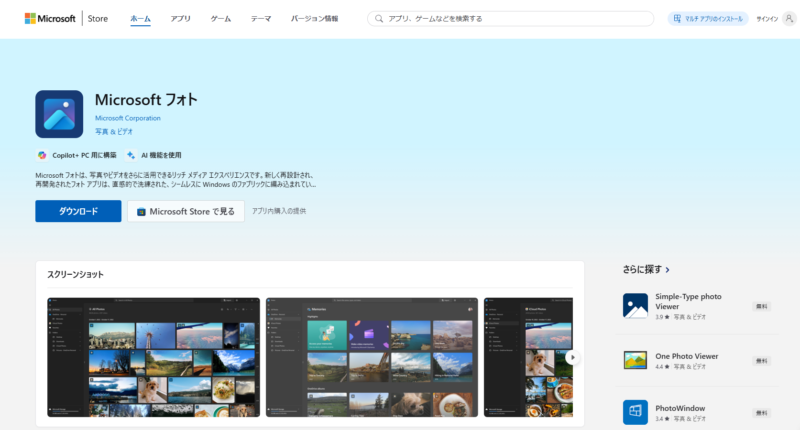Expand さらに探す with its chevron
Screen dimensions: 800x430
(x=667, y=270)
